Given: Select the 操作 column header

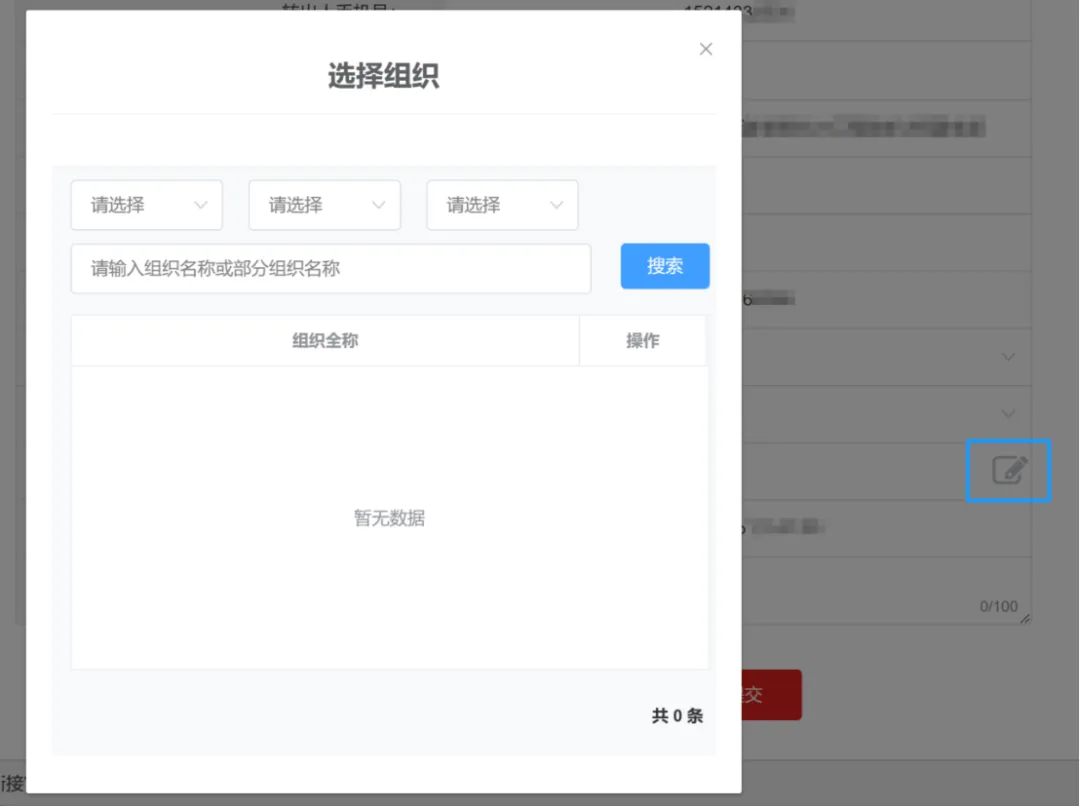Looking at the screenshot, I should [x=643, y=340].
